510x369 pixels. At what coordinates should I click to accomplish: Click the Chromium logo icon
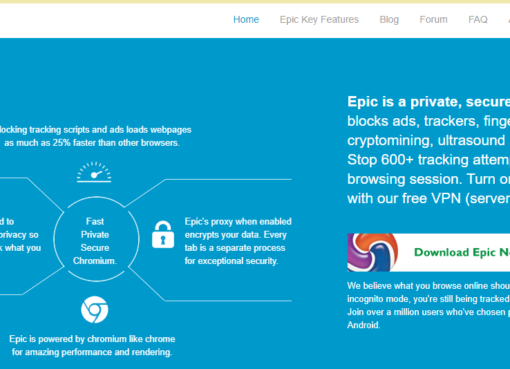95,310
